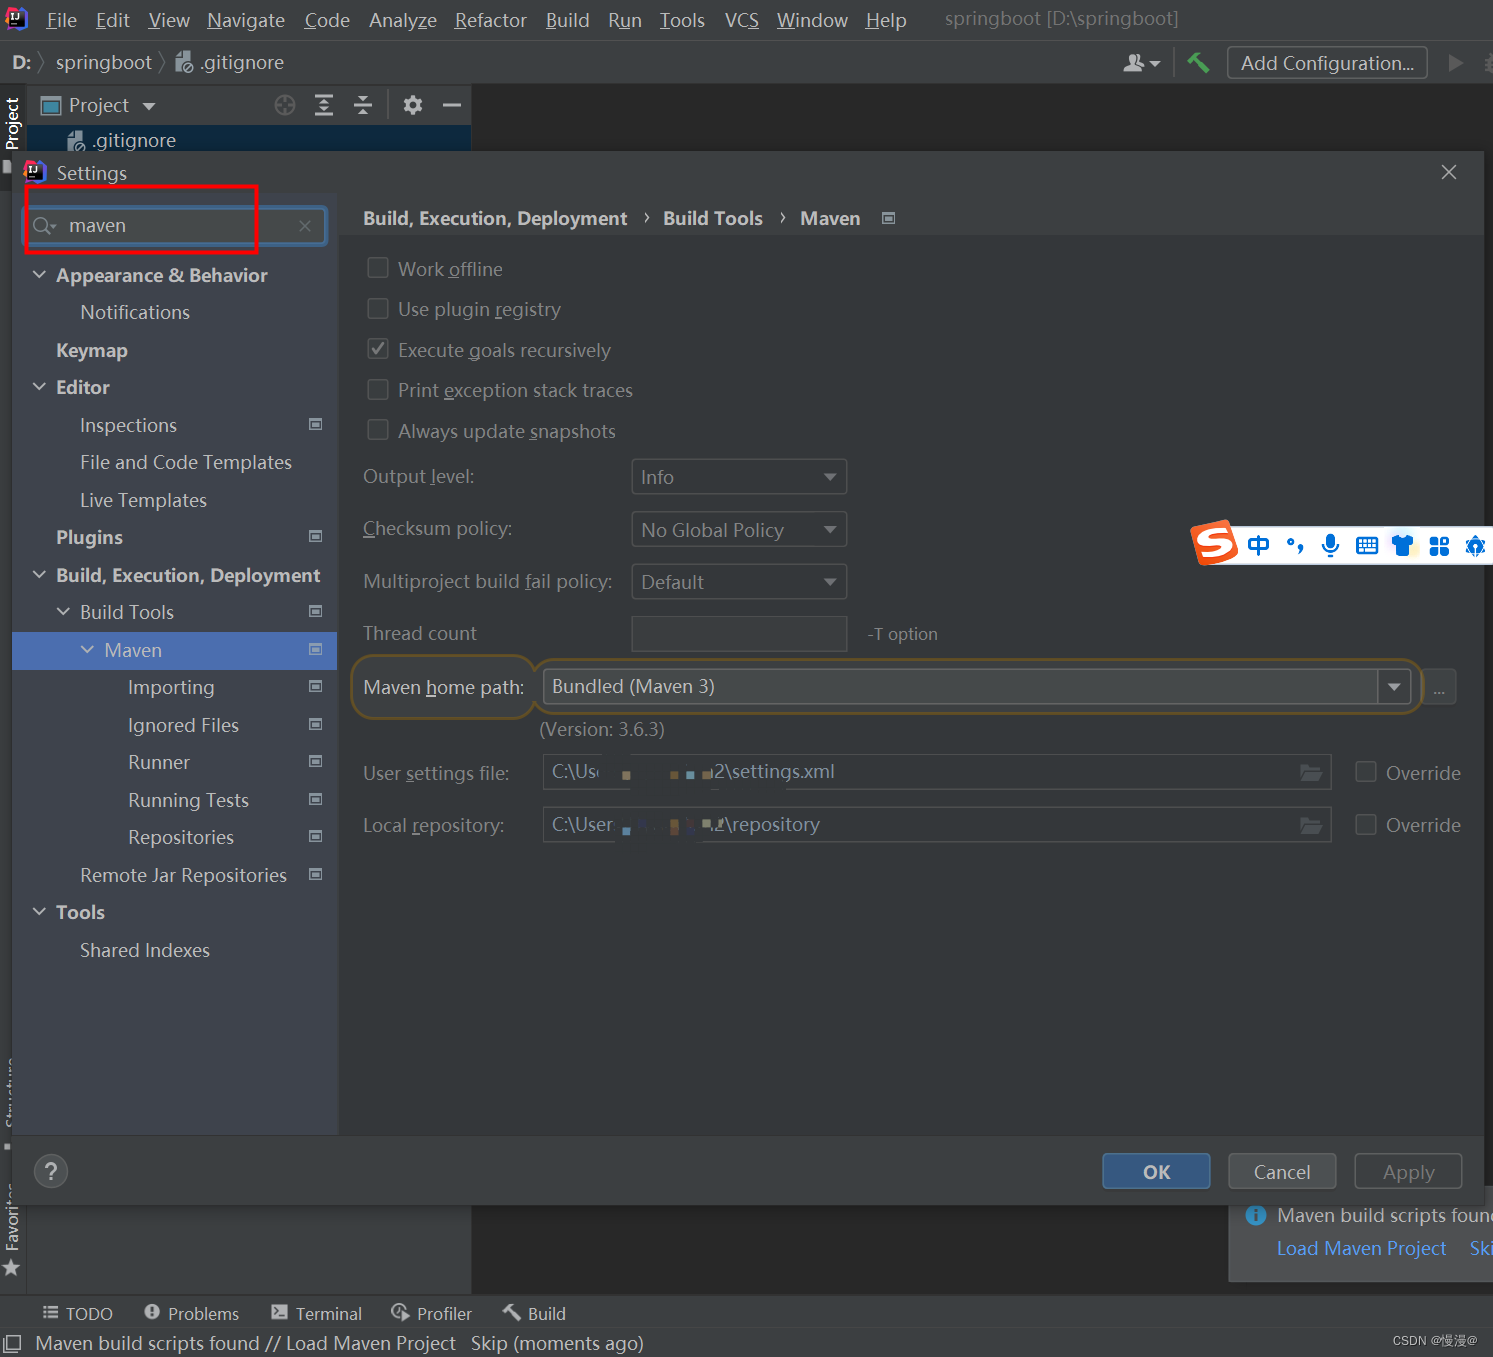Screen dimensions: 1493x1357
Task: Open the Sogou toolbox grid icon
Action: pos(1439,545)
